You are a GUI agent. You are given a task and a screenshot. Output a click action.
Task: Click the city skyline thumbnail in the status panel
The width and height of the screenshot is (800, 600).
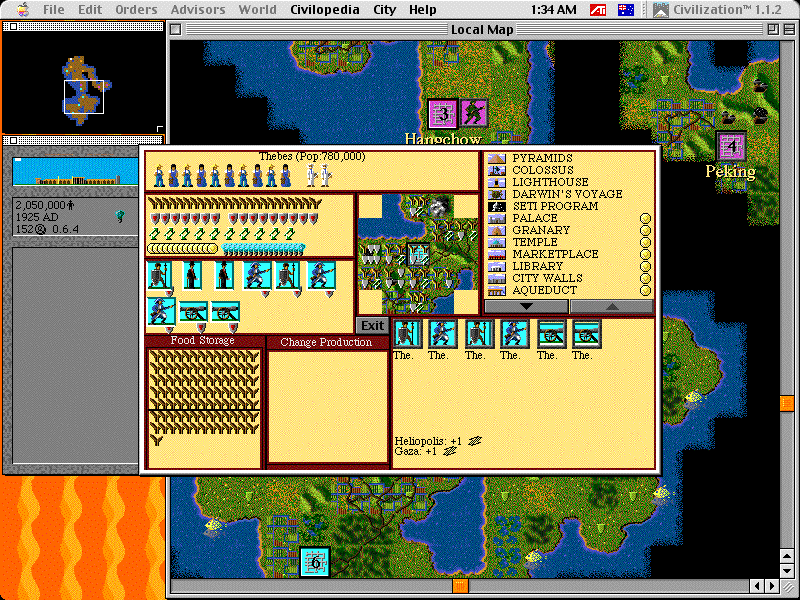75,171
